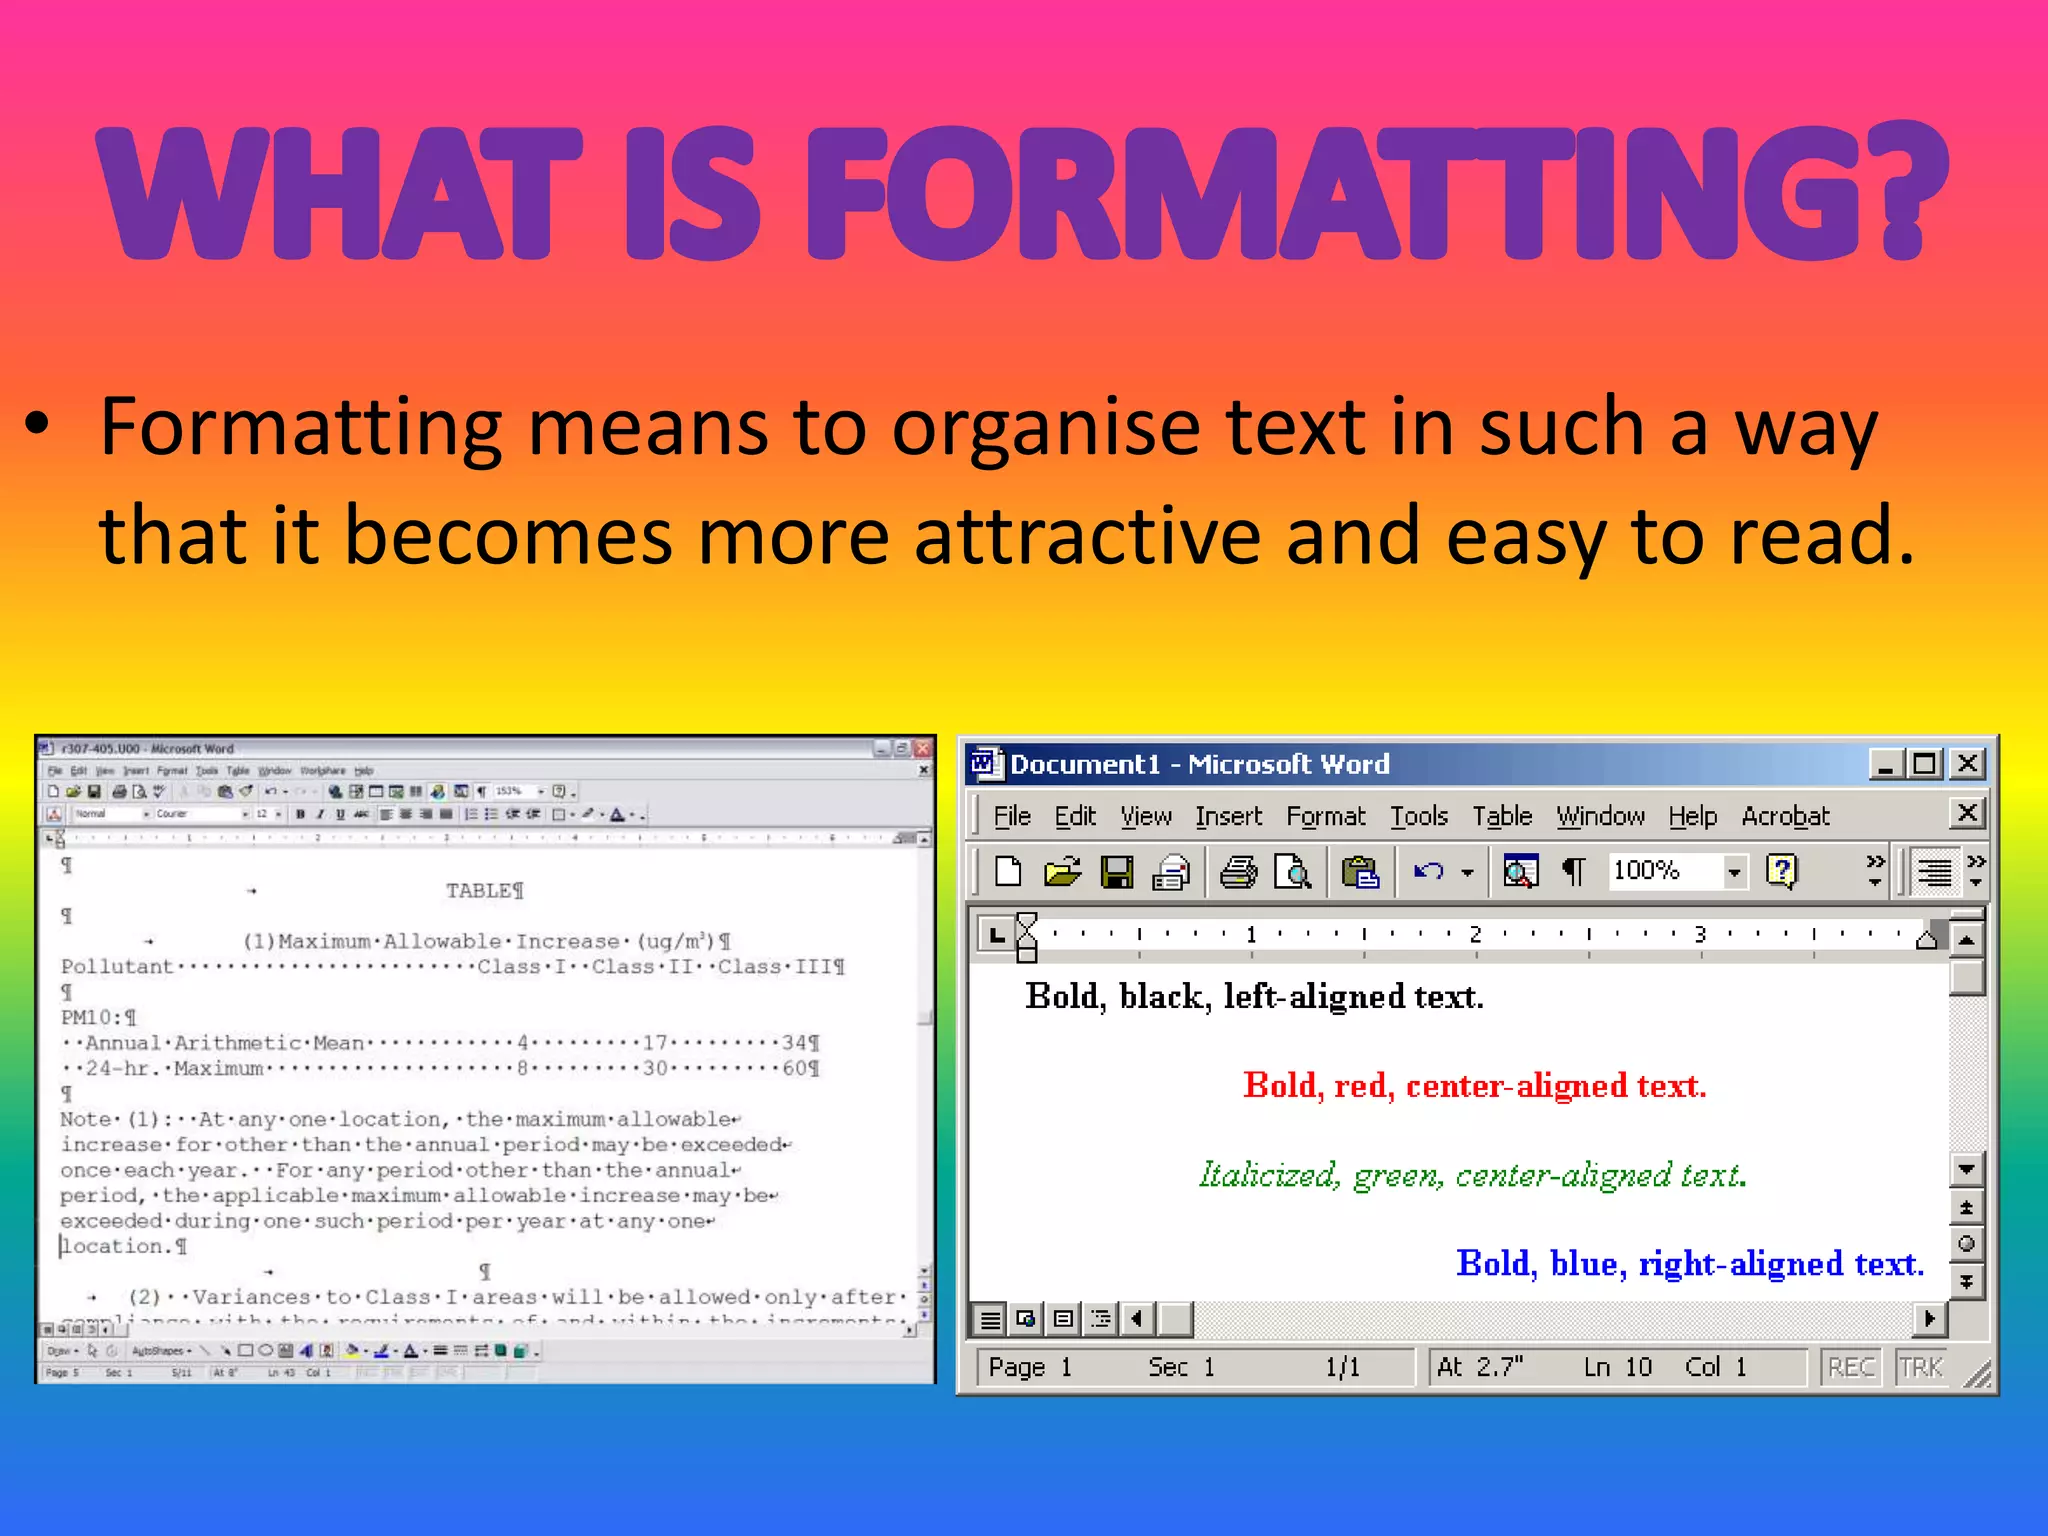This screenshot has height=1536, width=2048.
Task: Open the Undo history dropdown arrow
Action: coord(1467,872)
